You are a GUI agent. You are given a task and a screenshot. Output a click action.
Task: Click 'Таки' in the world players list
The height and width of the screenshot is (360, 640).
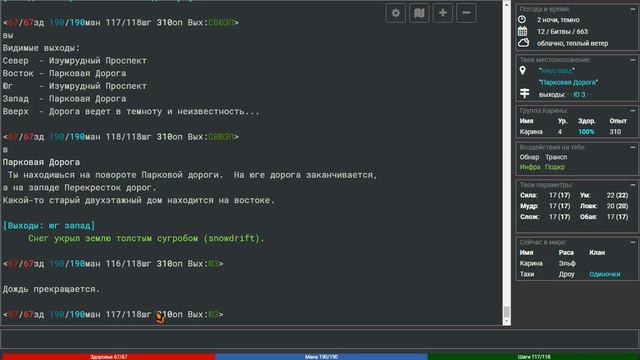[x=527, y=274]
